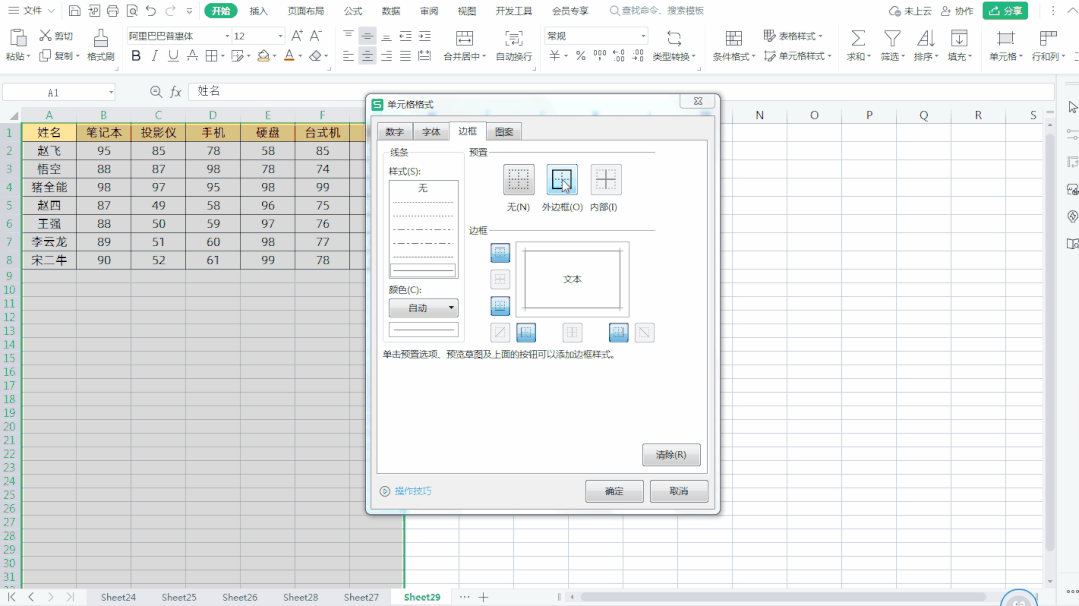The image size is (1079, 606).
Task: Open the fill color dropdown arrow
Action: click(x=274, y=56)
